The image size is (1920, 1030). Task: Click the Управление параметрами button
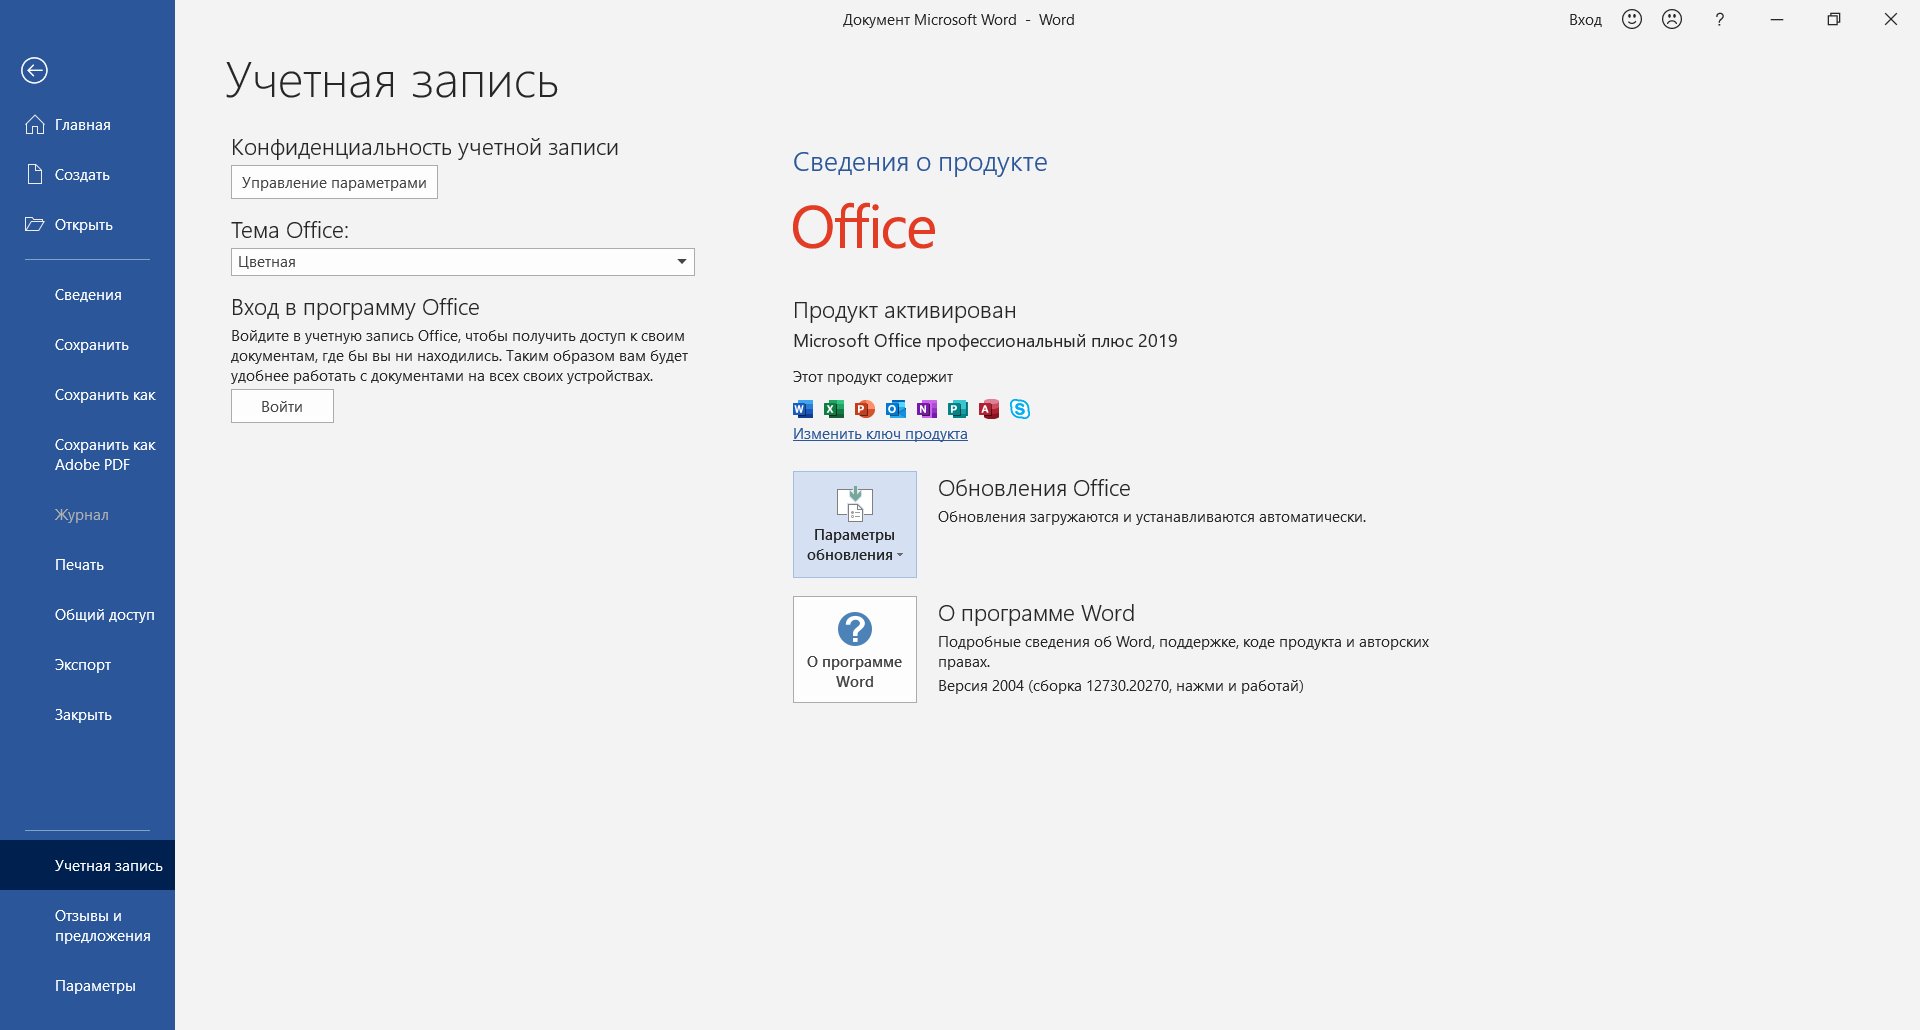334,183
